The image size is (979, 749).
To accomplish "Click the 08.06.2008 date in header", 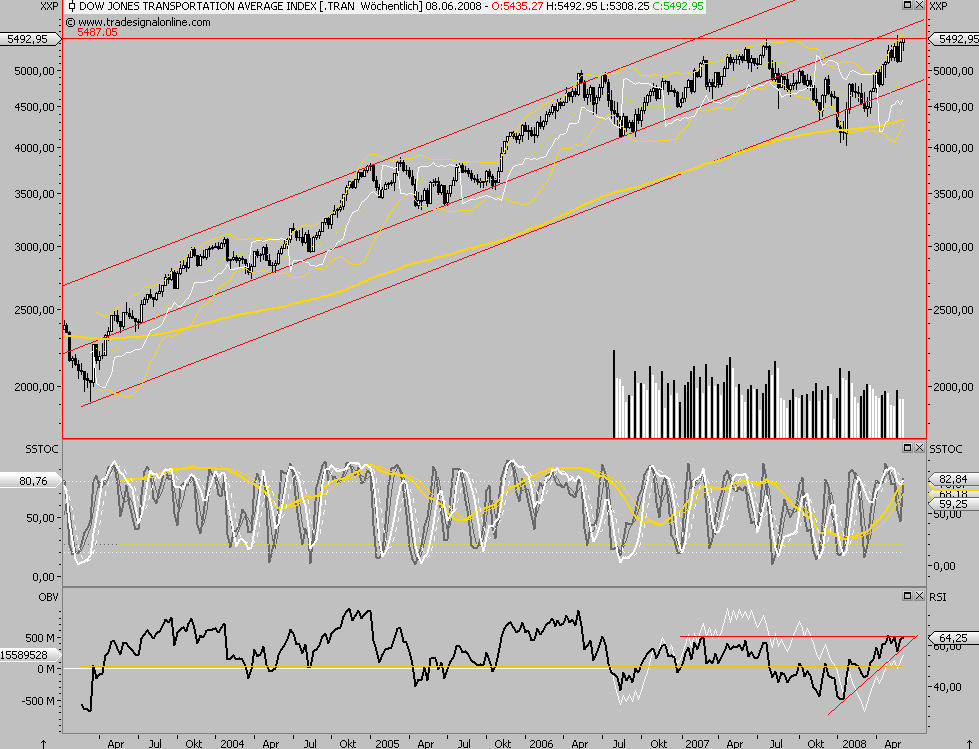I will 453,6.
